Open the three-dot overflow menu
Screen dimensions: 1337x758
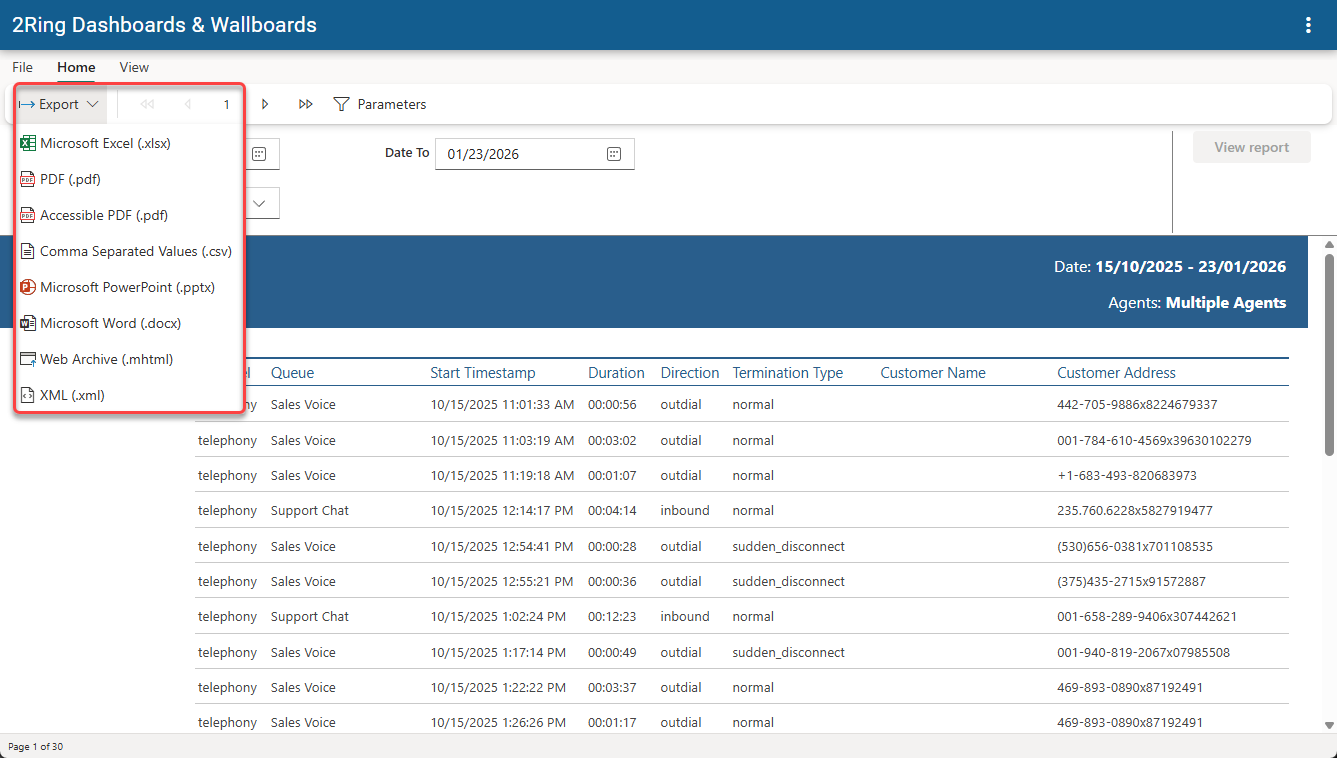click(1308, 25)
